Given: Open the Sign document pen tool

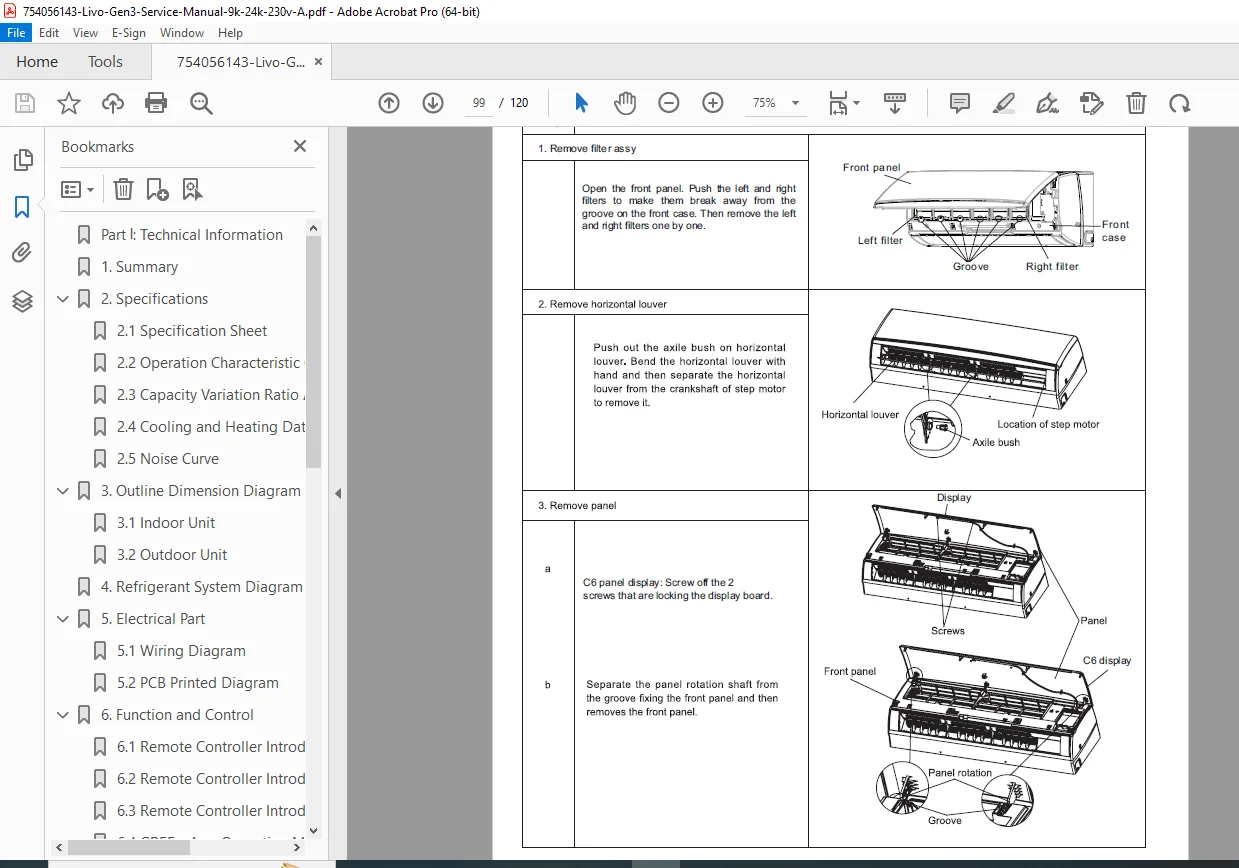Looking at the screenshot, I should click(x=1048, y=103).
